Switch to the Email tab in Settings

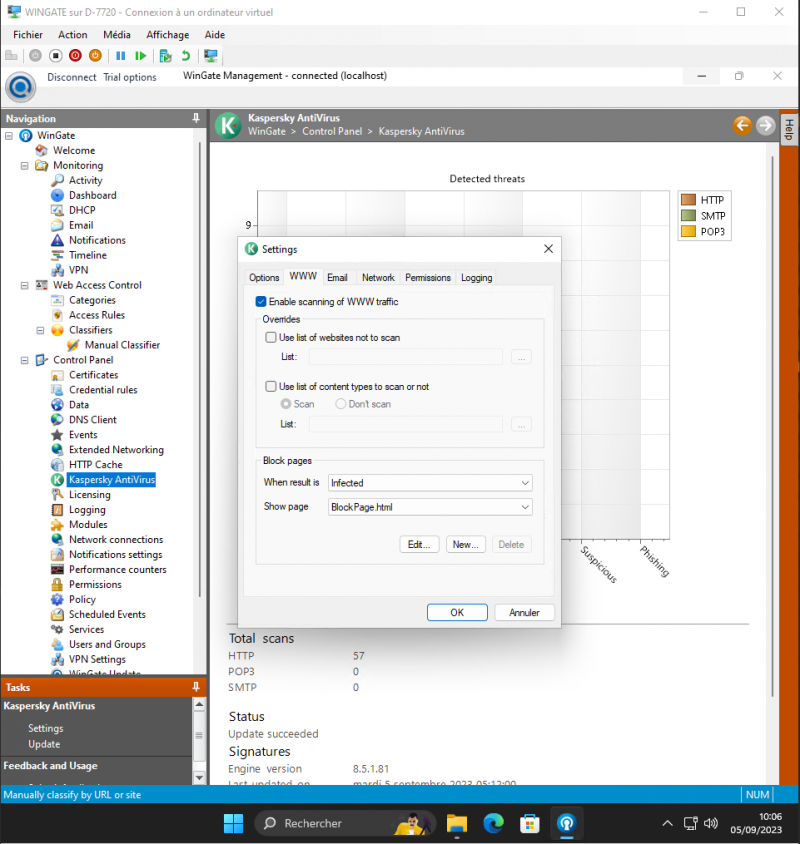(337, 278)
